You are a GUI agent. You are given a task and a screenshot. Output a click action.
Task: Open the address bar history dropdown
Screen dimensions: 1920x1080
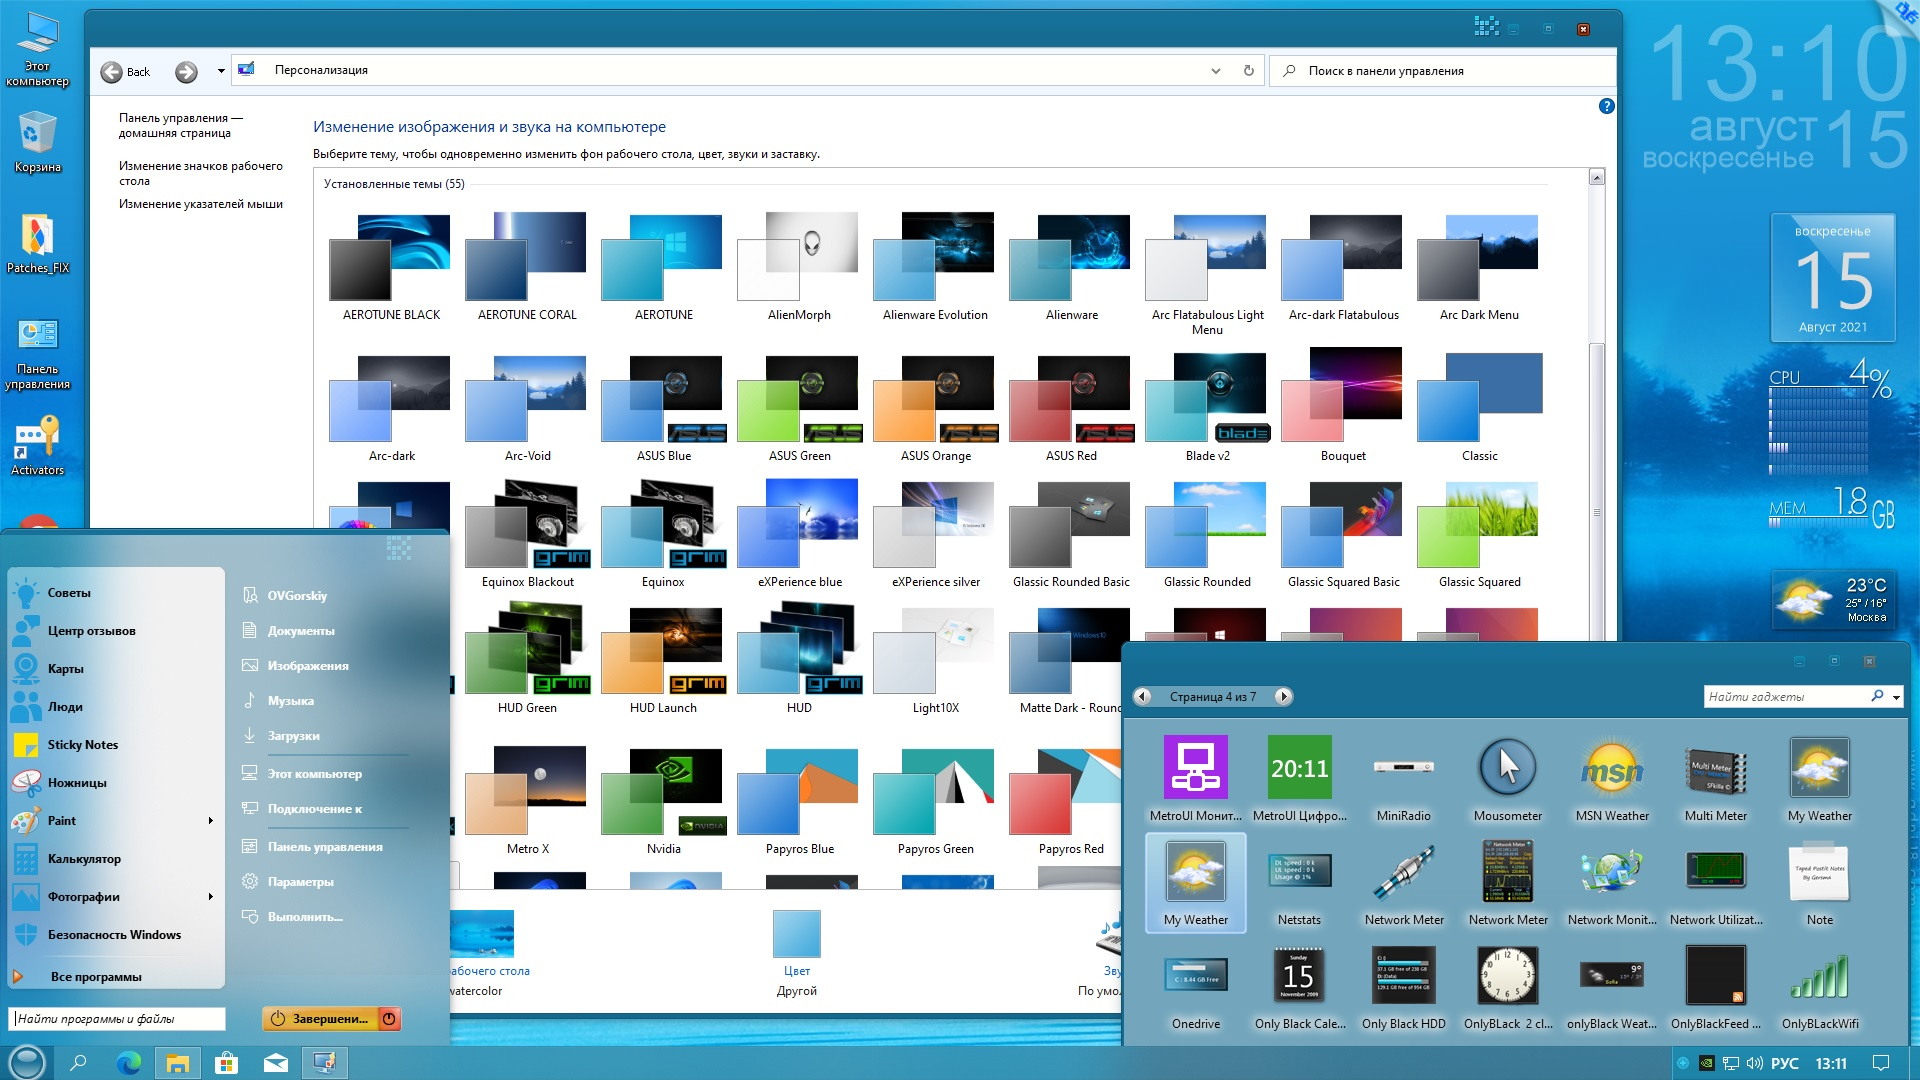click(1215, 71)
